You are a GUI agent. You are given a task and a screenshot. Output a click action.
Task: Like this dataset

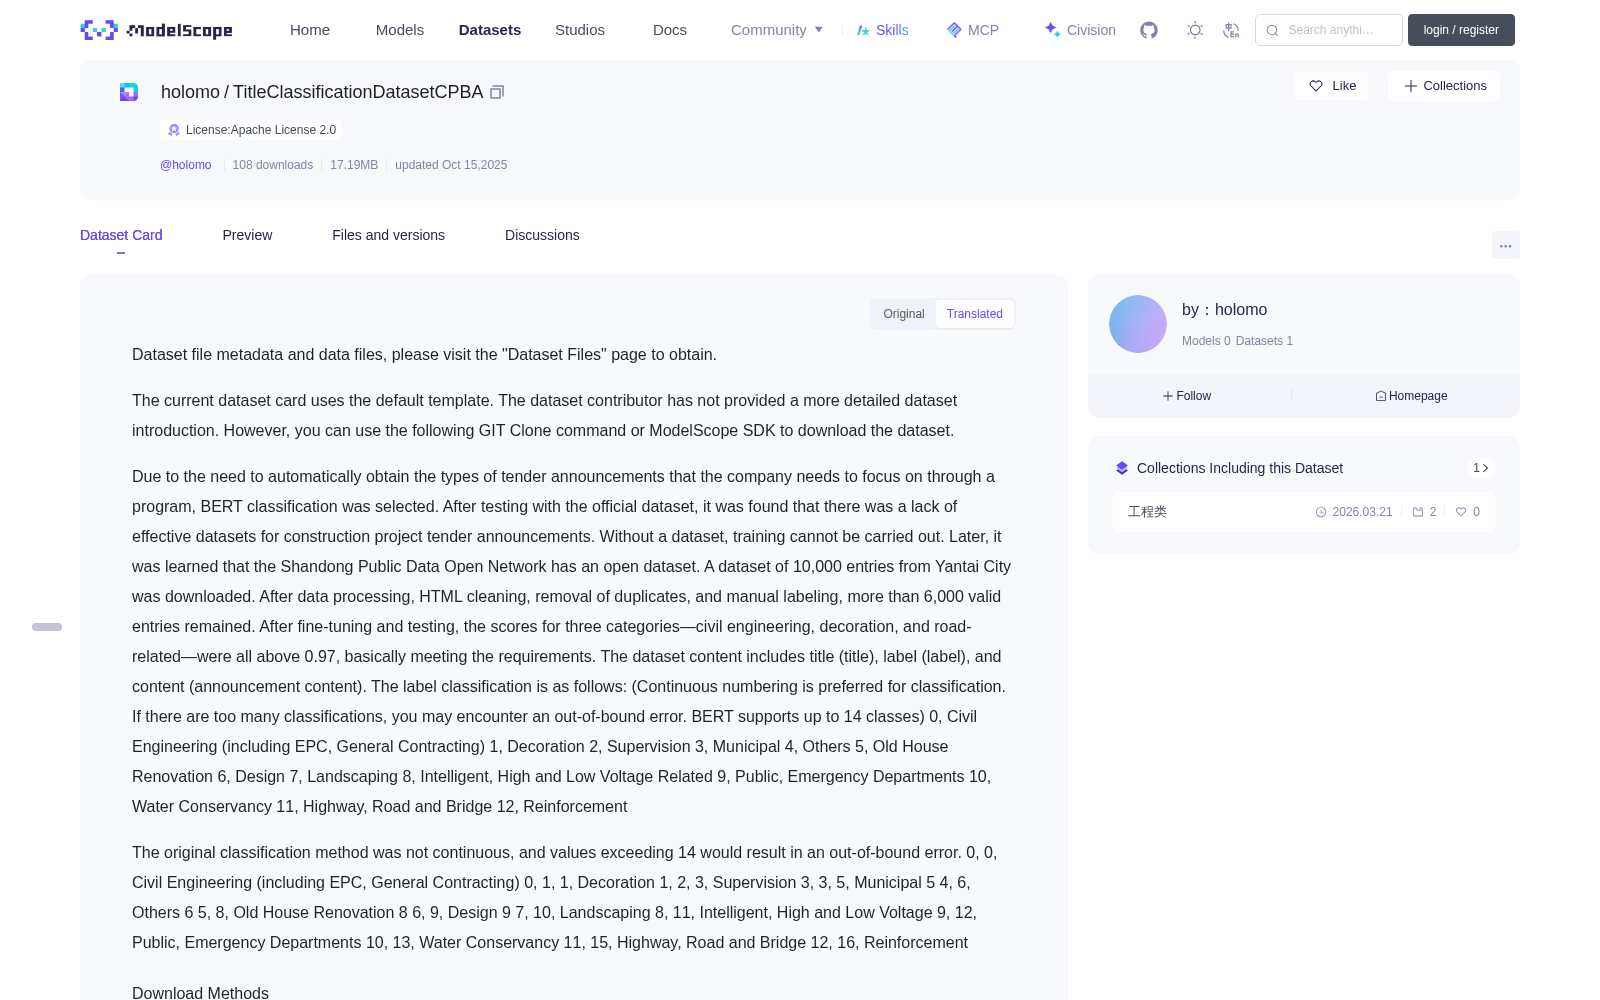1332,86
